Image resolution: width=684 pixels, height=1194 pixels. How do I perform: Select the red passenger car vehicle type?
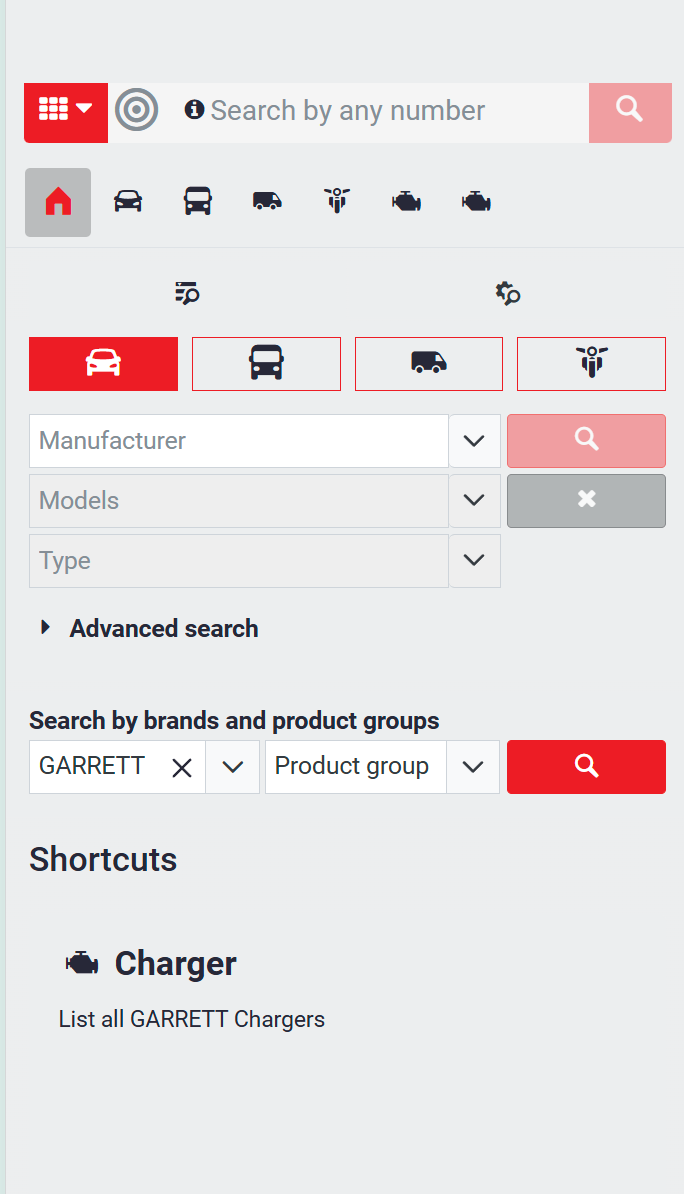tap(104, 363)
